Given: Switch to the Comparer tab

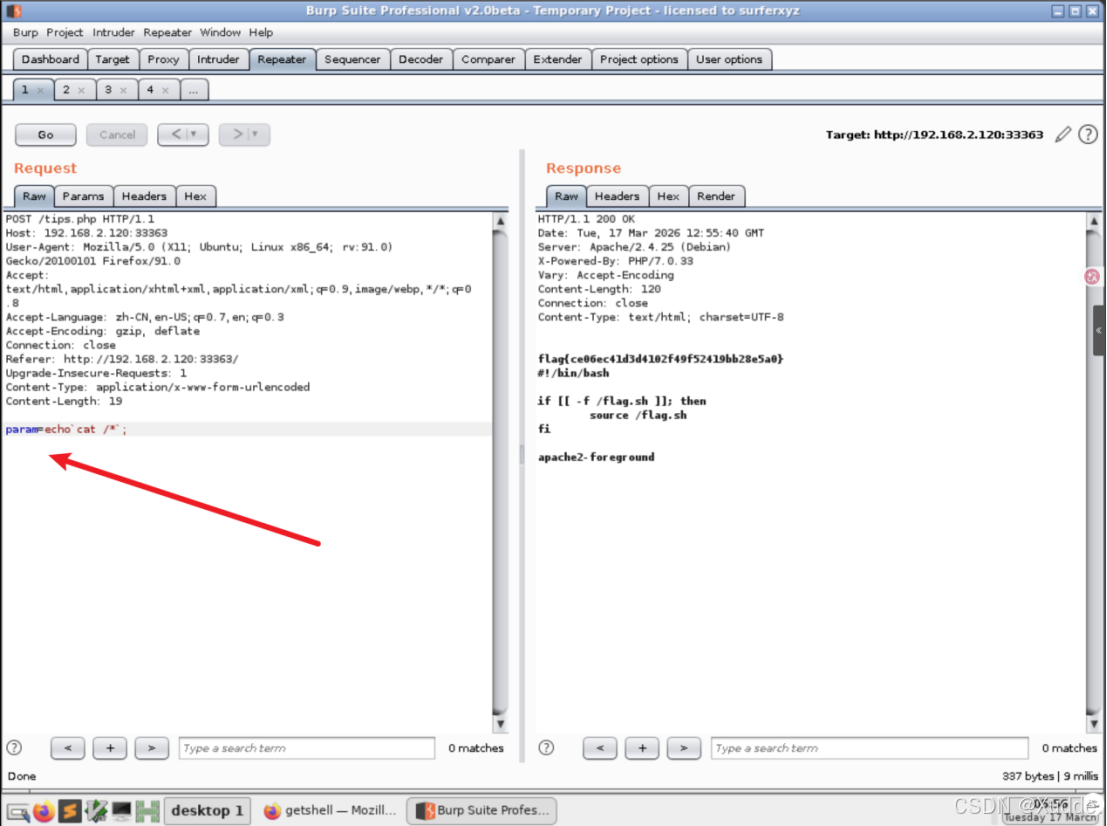Looking at the screenshot, I should tap(489, 59).
